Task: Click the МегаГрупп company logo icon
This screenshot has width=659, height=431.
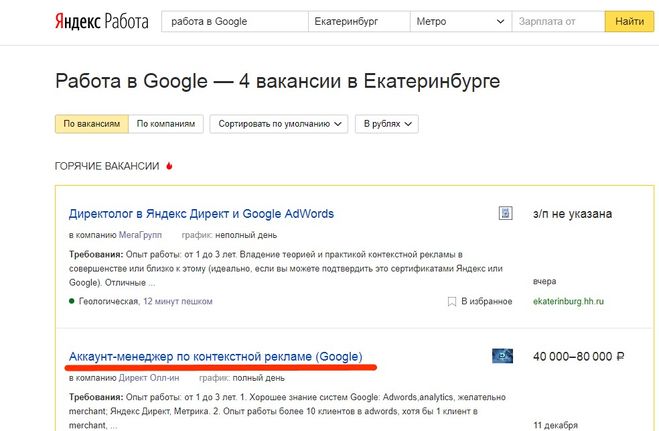Action: pos(506,214)
